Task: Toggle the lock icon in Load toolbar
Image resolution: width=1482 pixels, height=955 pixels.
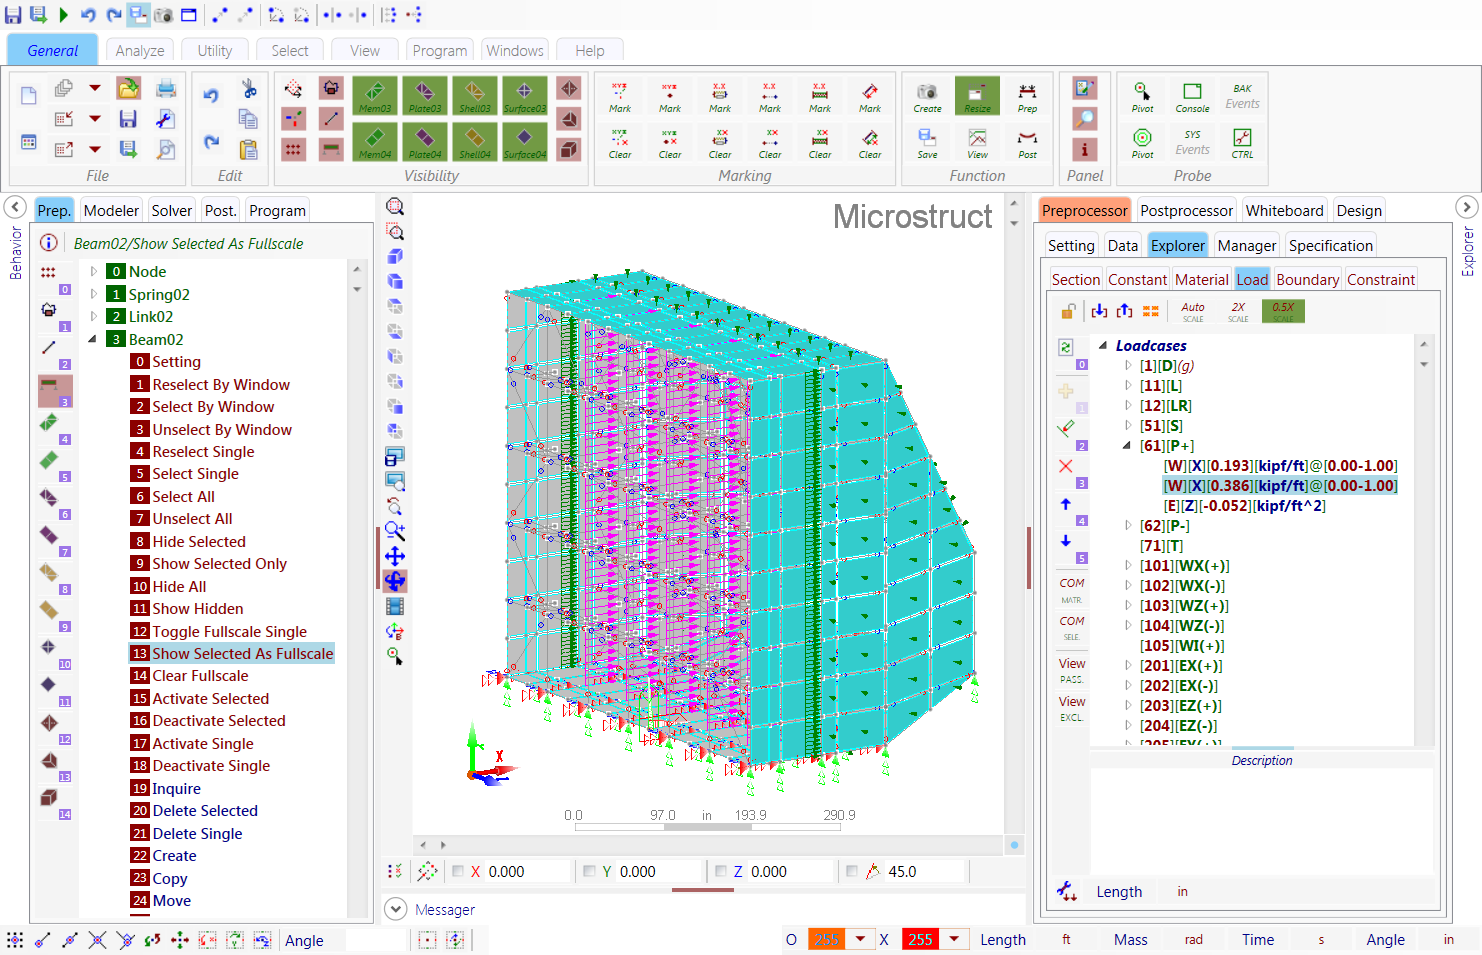Action: pyautogui.click(x=1069, y=311)
